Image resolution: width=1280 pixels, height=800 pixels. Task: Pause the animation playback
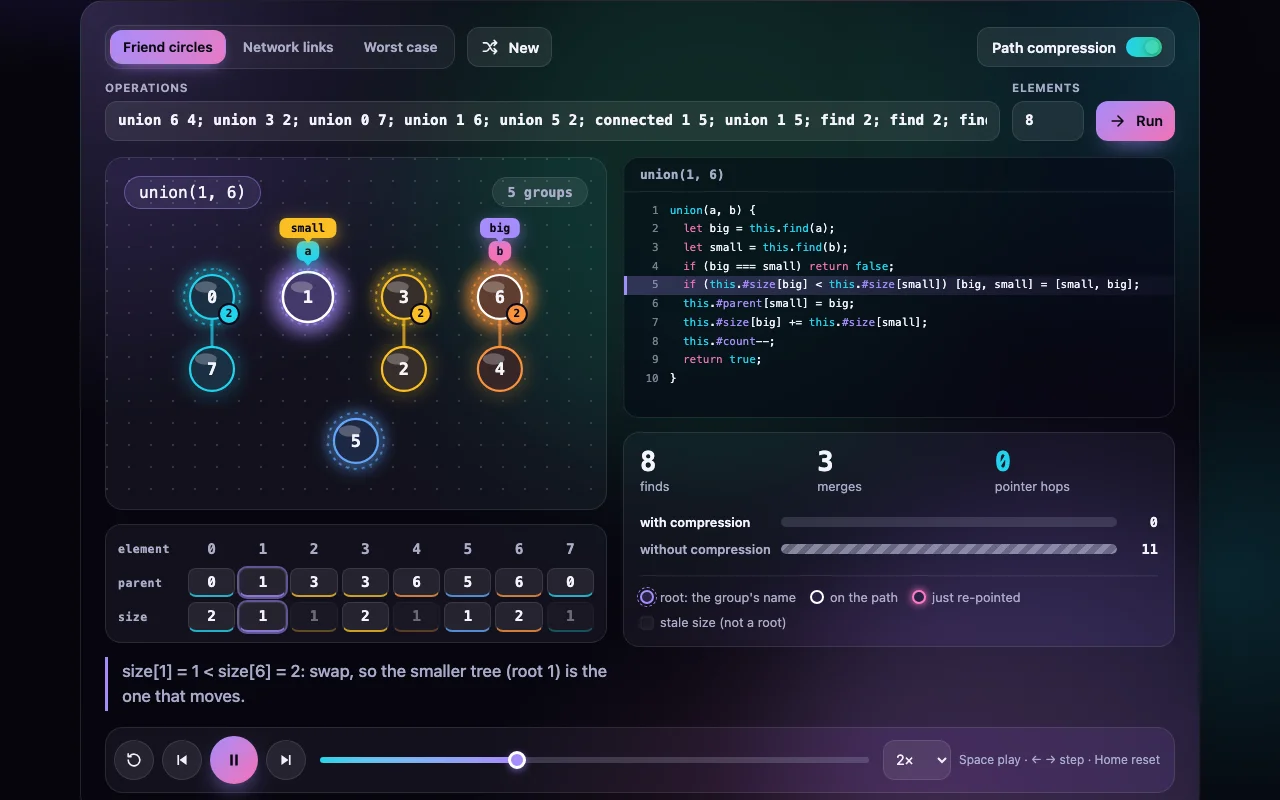(234, 760)
